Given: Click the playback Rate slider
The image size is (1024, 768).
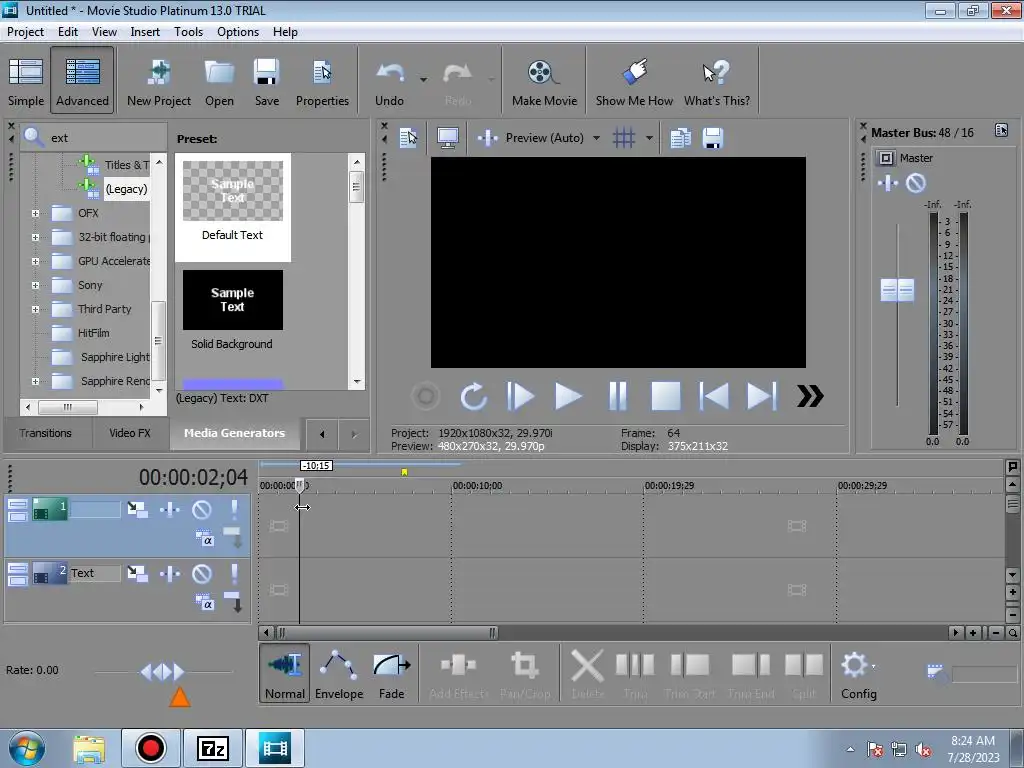Looking at the screenshot, I should pos(163,671).
